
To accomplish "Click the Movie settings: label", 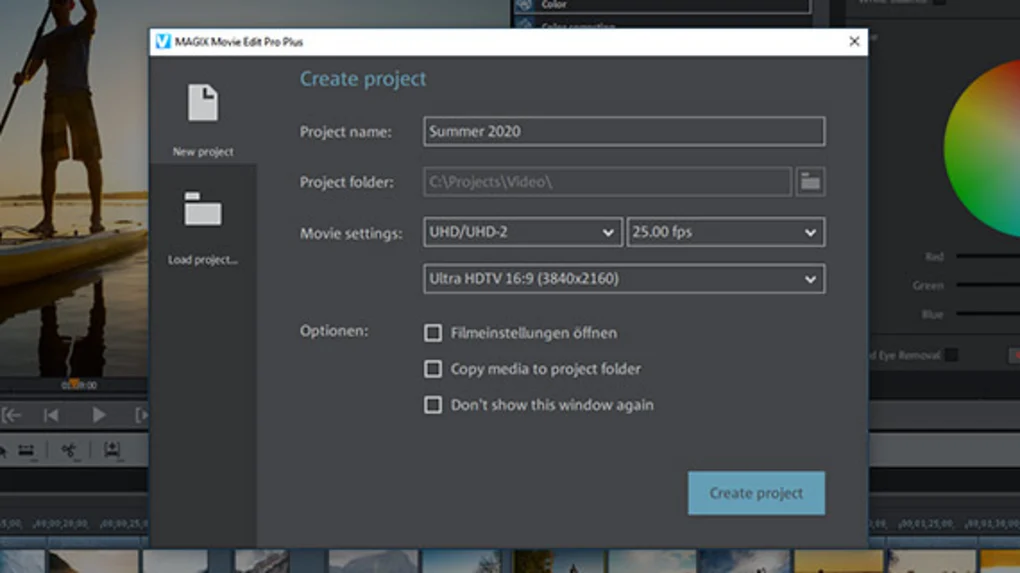I will pyautogui.click(x=351, y=233).
